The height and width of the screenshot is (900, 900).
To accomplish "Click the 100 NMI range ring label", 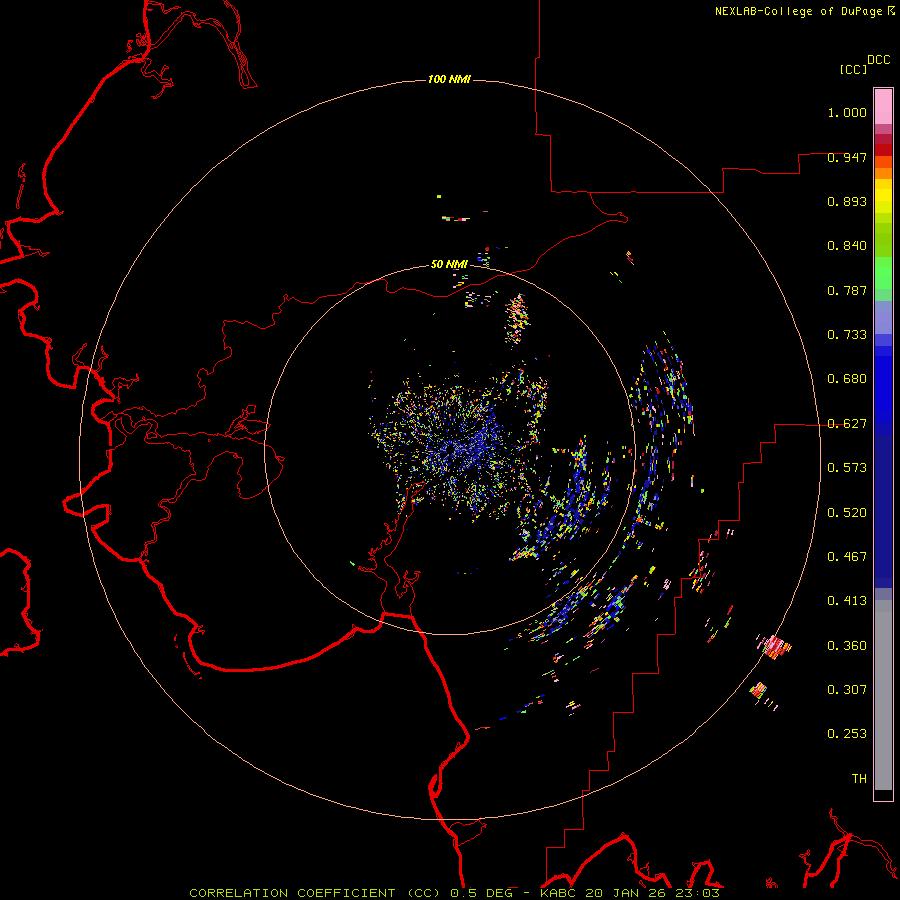I will 449,79.
